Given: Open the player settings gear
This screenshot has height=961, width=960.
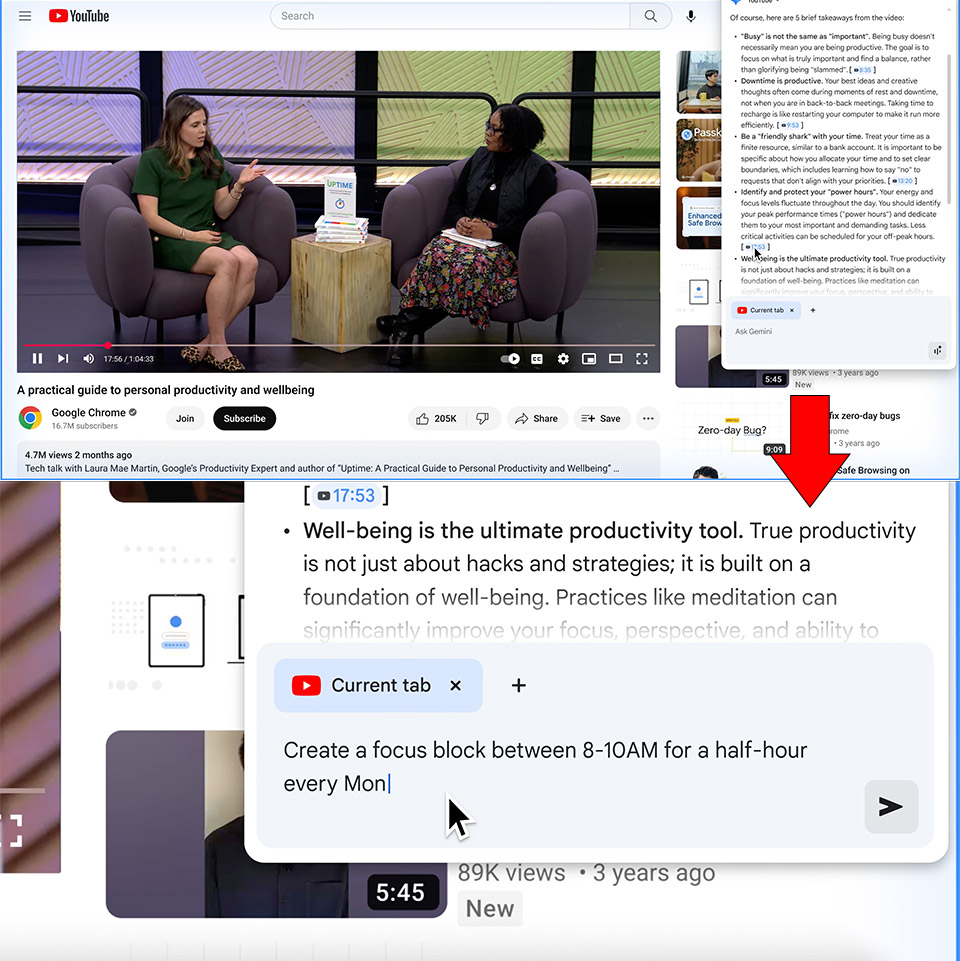Looking at the screenshot, I should coord(563,359).
